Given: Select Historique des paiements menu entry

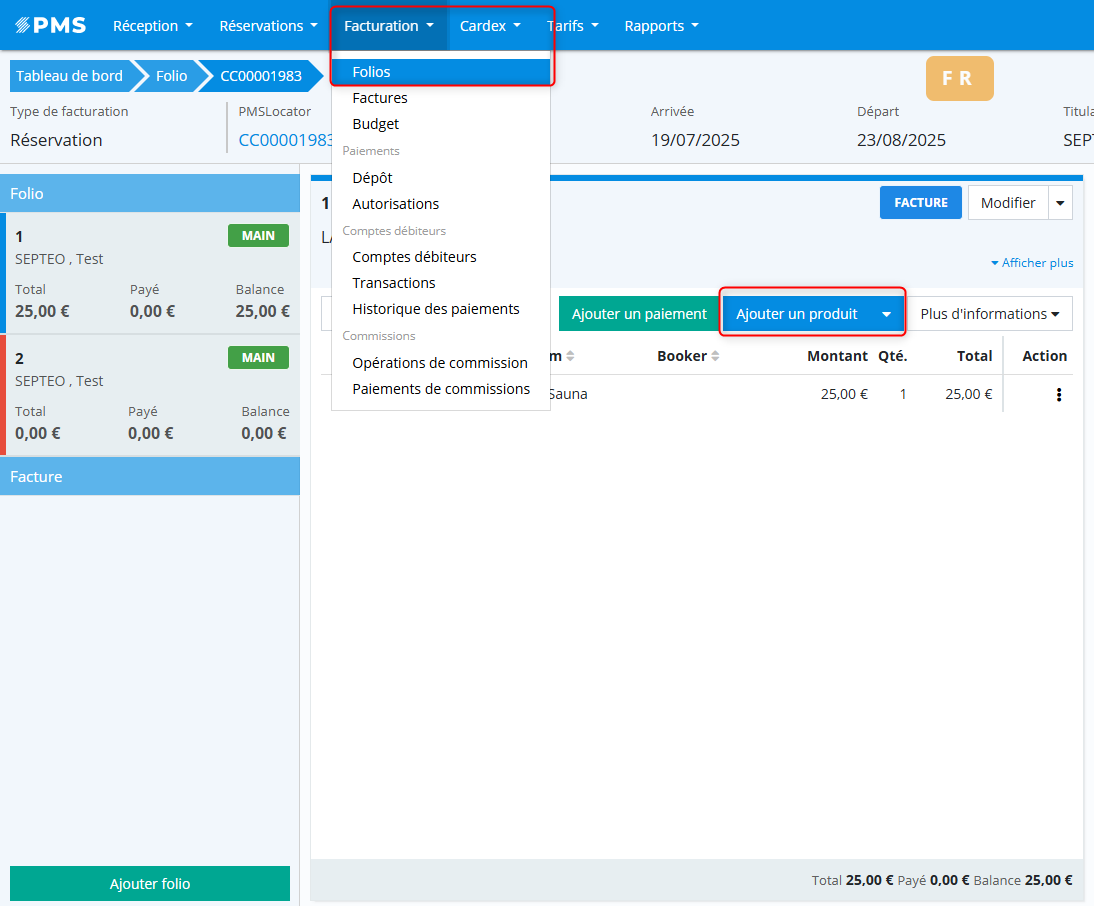Looking at the screenshot, I should click(x=435, y=309).
